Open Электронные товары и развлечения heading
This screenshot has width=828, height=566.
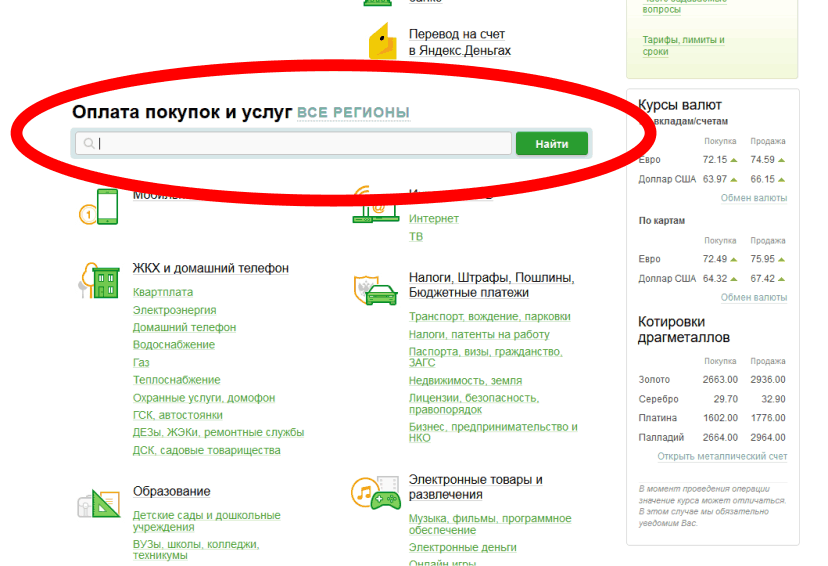pos(476,487)
